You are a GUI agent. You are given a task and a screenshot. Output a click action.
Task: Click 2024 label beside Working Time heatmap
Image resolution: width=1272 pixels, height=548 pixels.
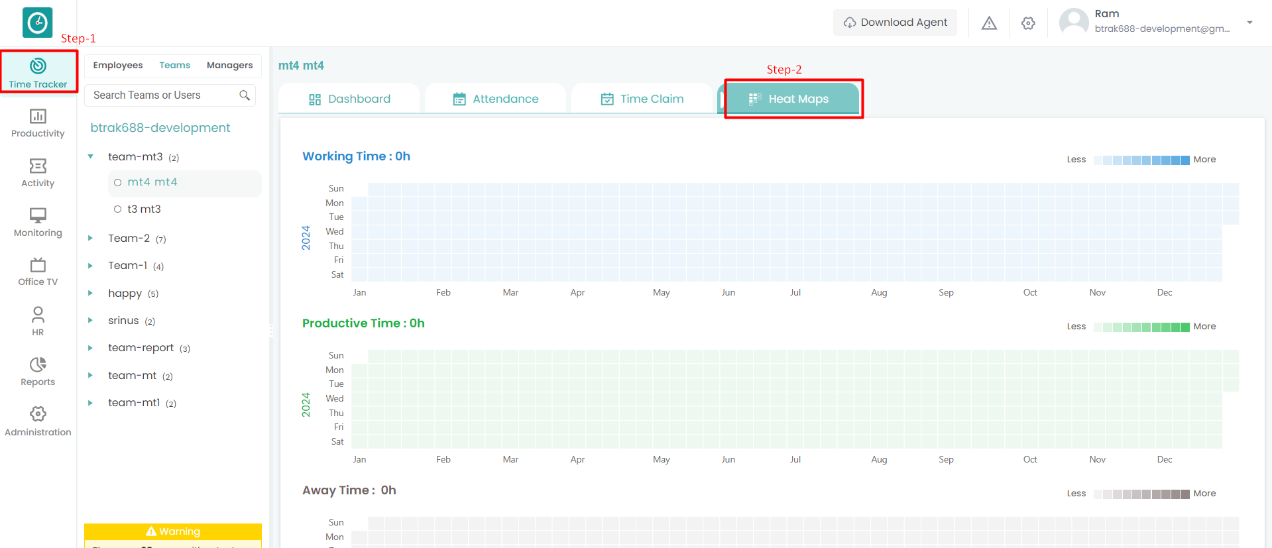[x=307, y=238]
